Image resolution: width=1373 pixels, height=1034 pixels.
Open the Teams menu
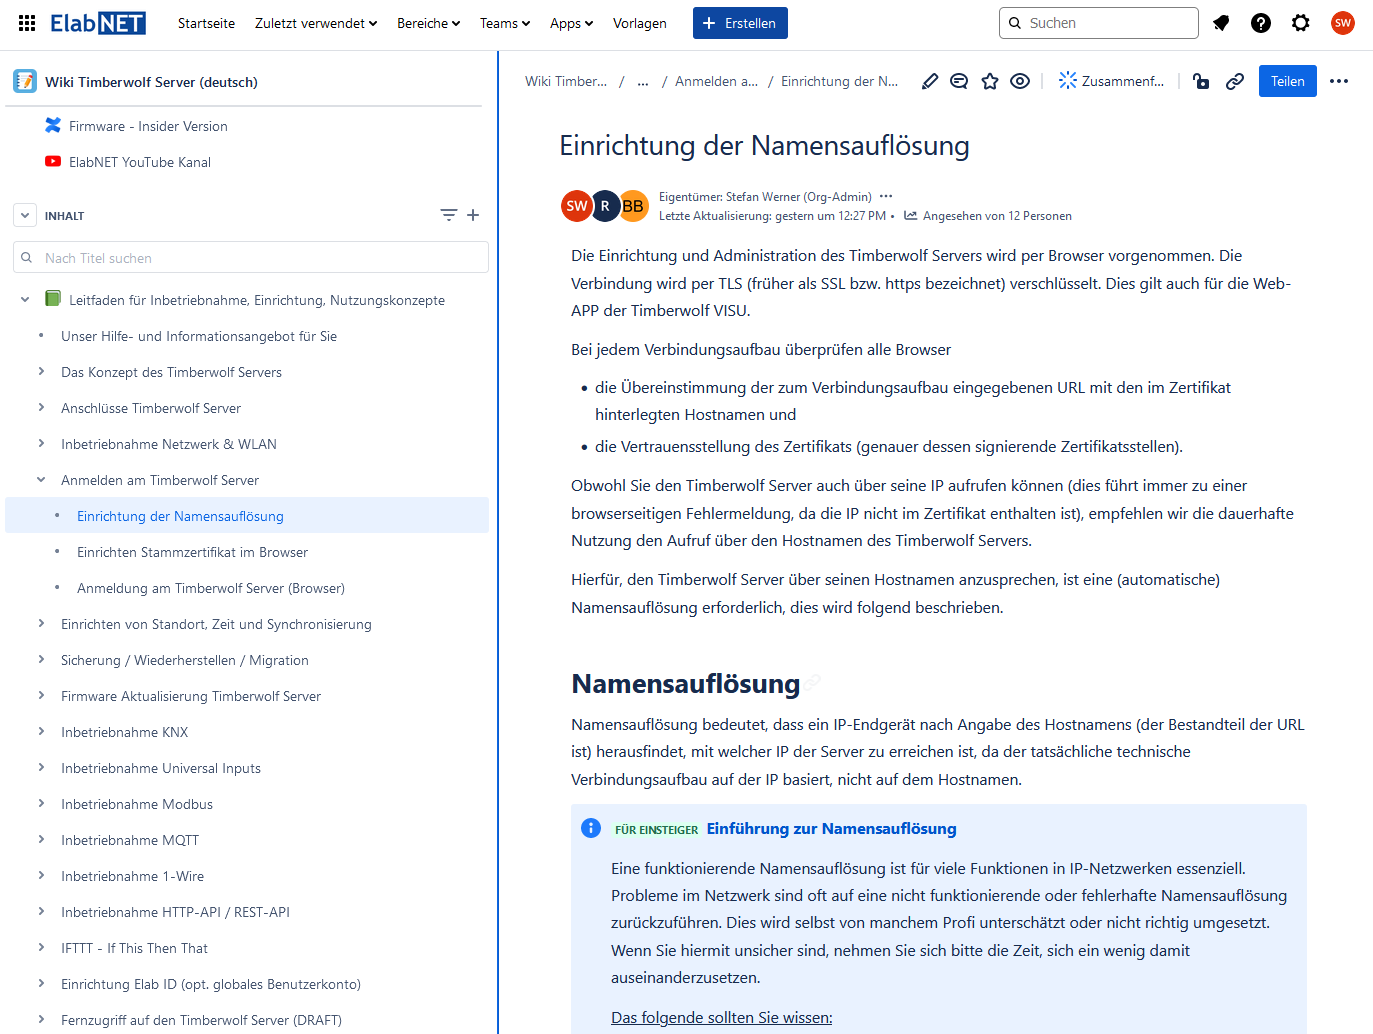click(505, 23)
